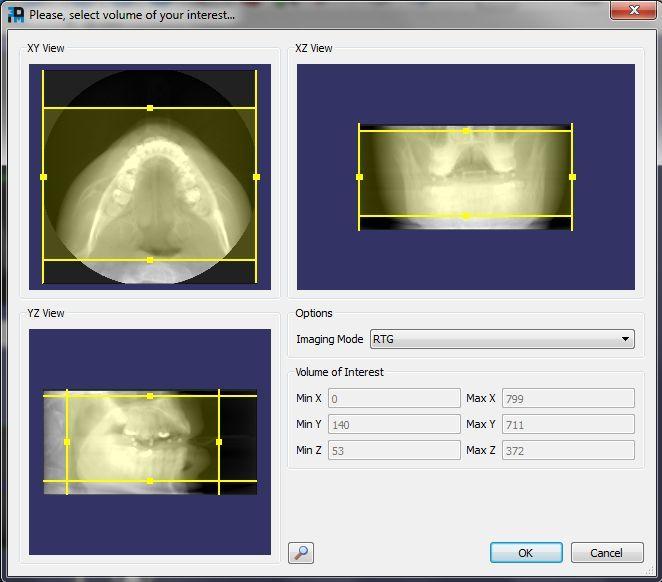Select right boundary handle in XY View
This screenshot has width=662, height=582.
[257, 177]
